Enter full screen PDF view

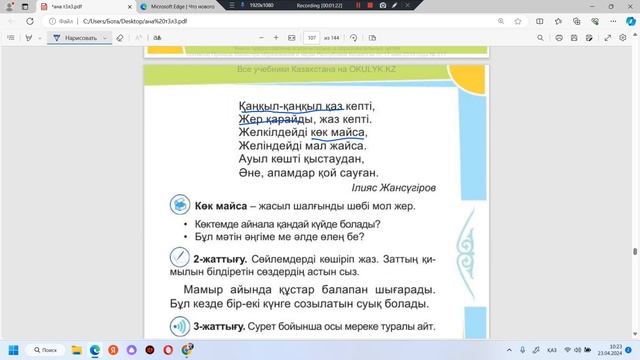pos(608,38)
